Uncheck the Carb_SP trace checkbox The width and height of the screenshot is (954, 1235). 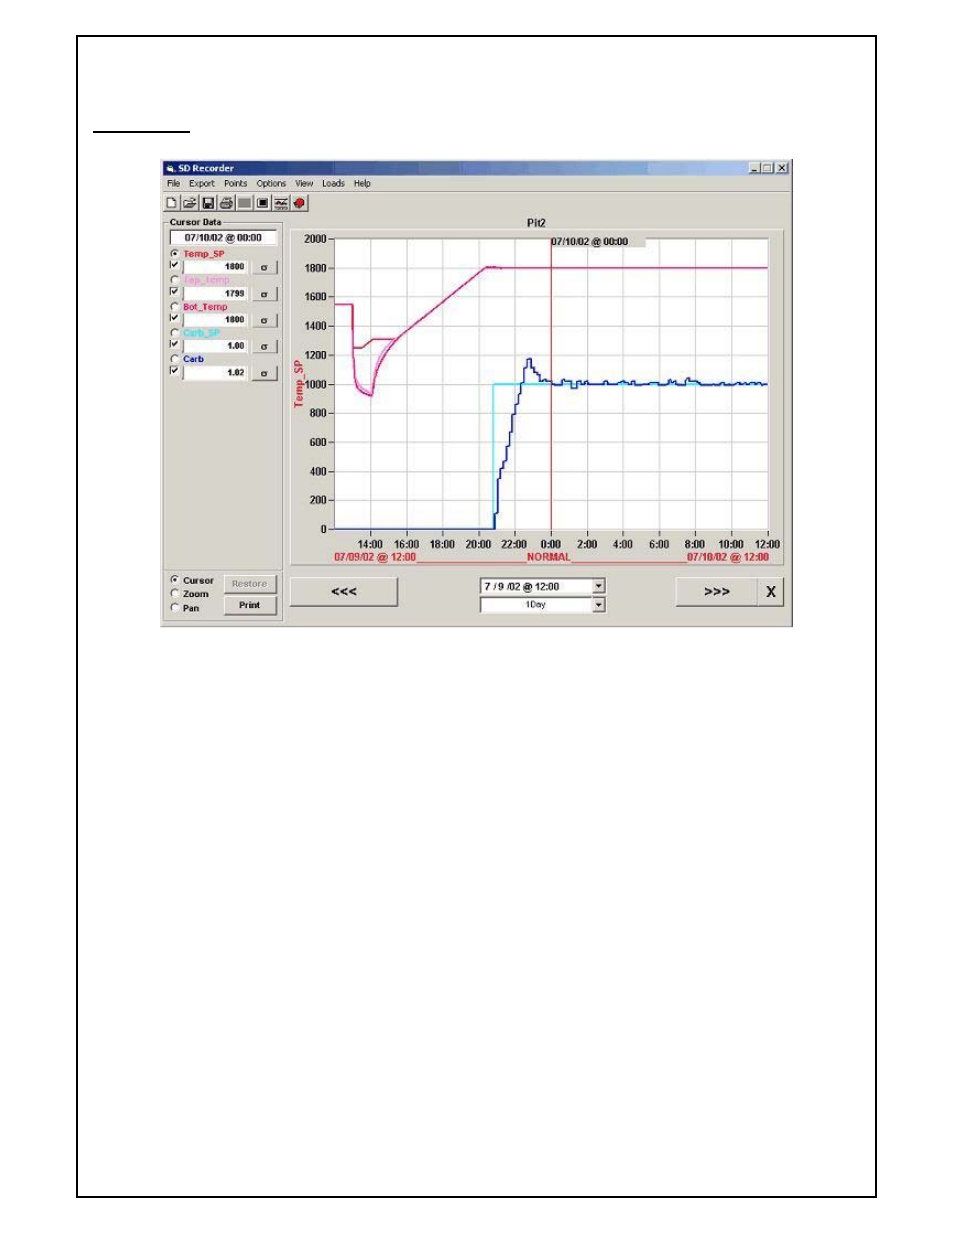pos(175,344)
